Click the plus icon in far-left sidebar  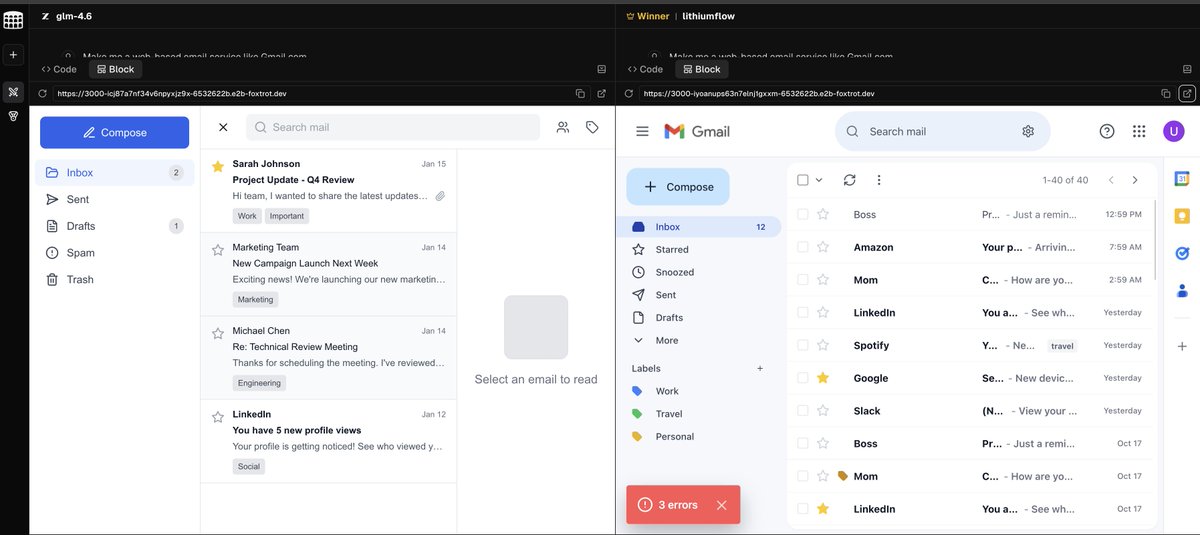point(13,55)
